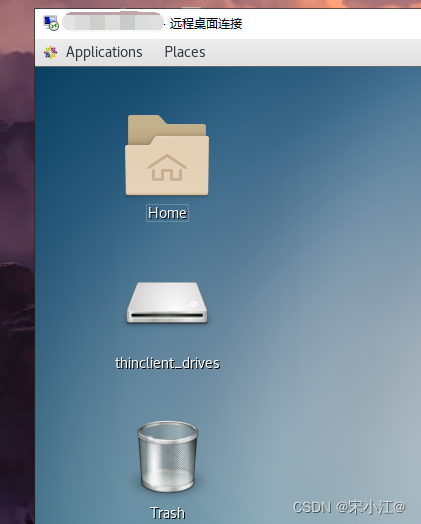Open the Places menu
The width and height of the screenshot is (421, 524).
[185, 52]
